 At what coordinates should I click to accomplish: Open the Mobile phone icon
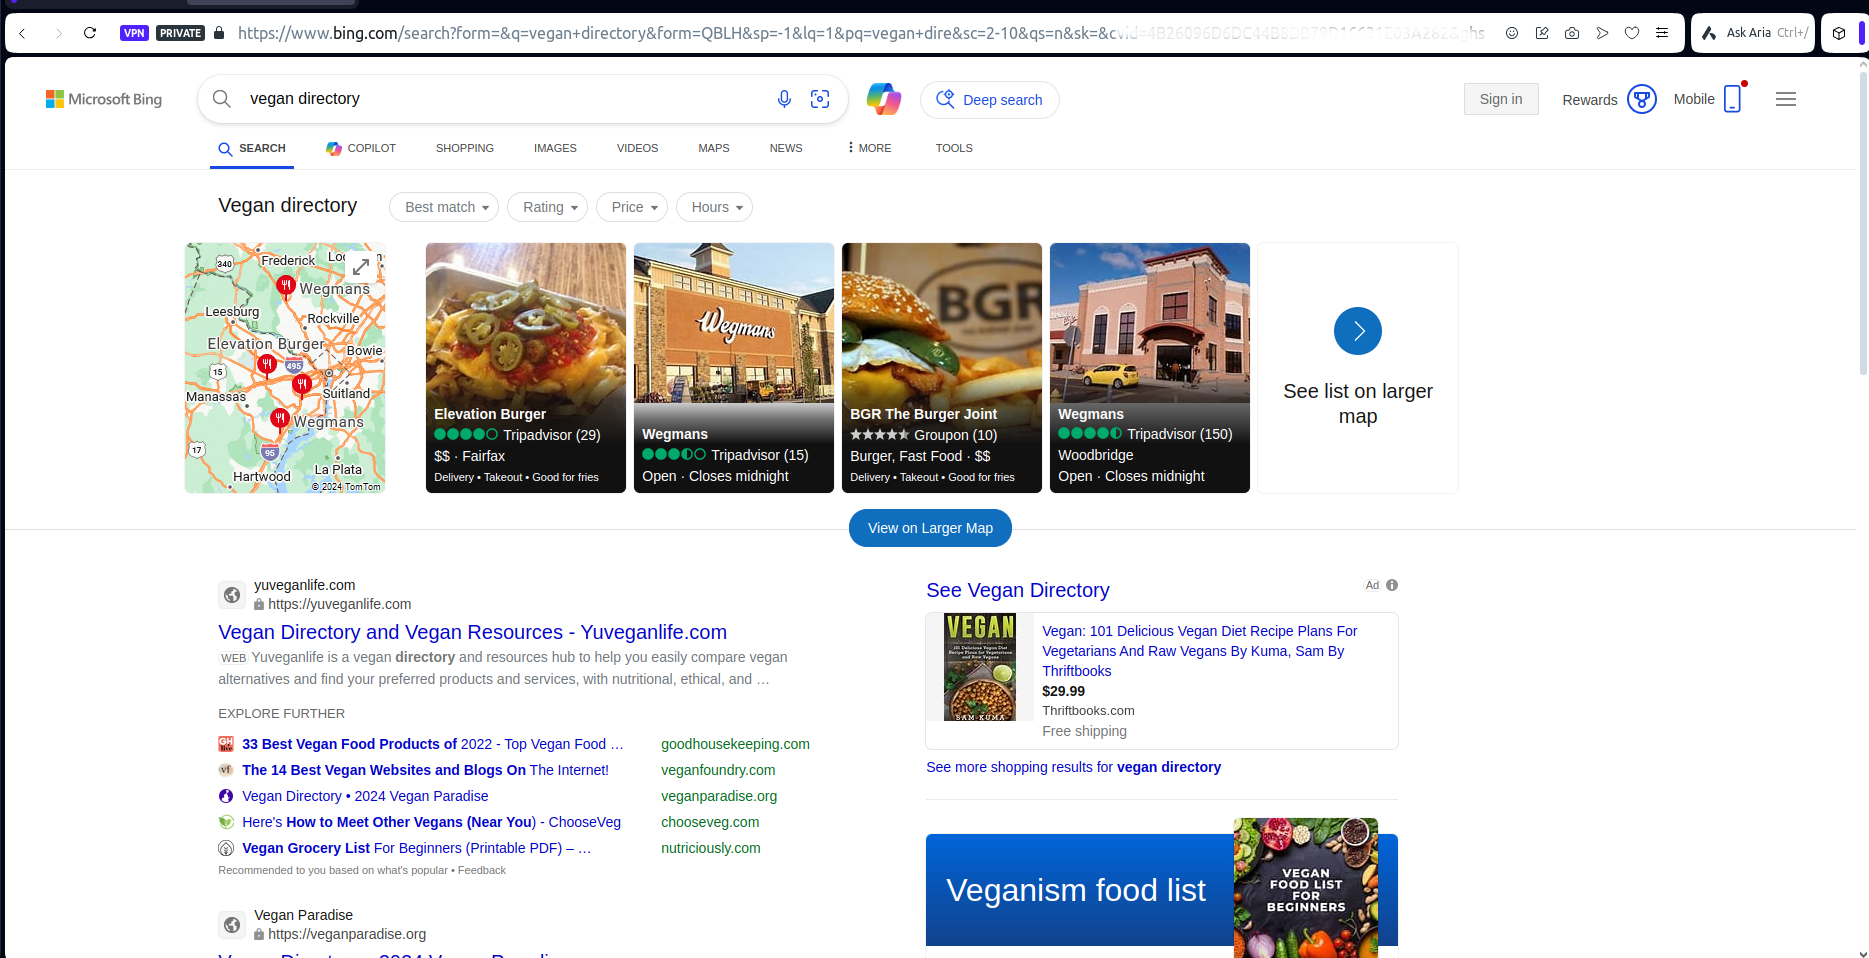point(1733,98)
